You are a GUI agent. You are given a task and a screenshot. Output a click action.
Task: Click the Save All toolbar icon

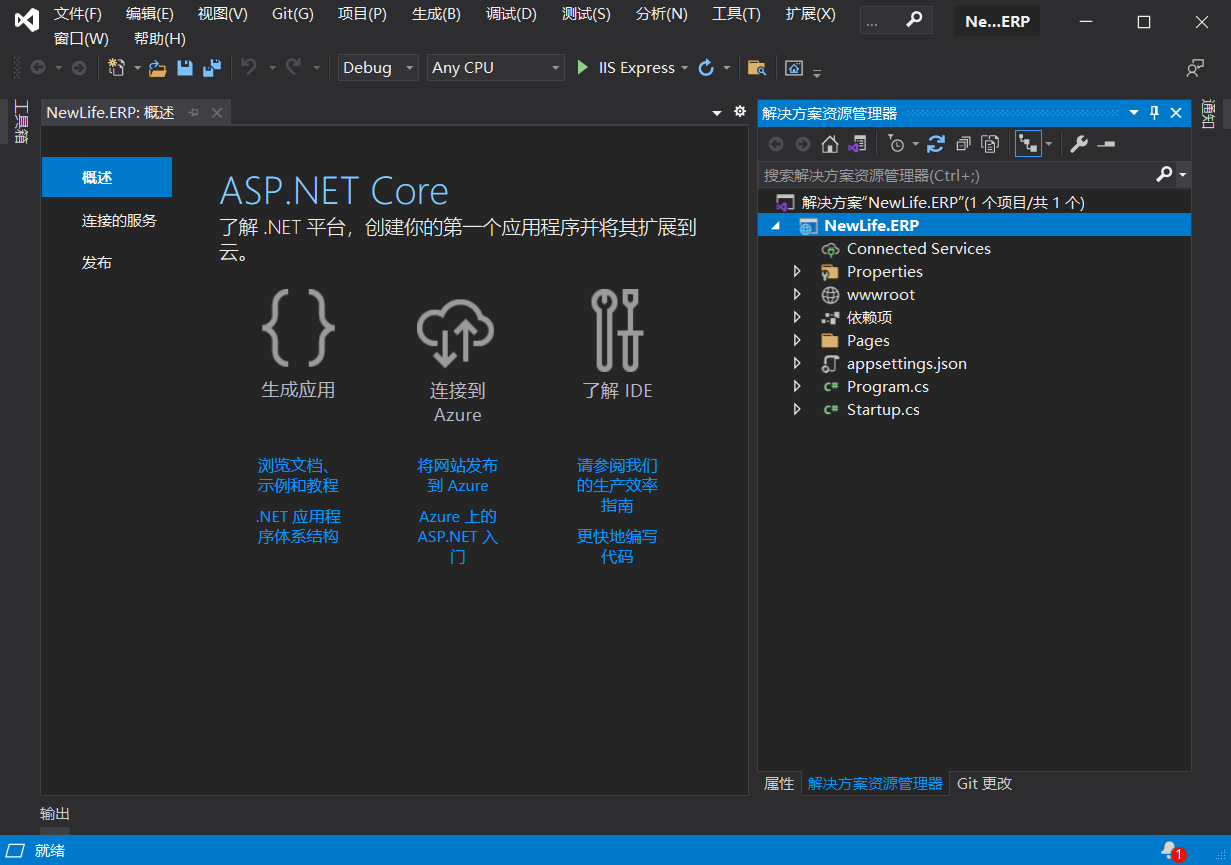(x=211, y=68)
